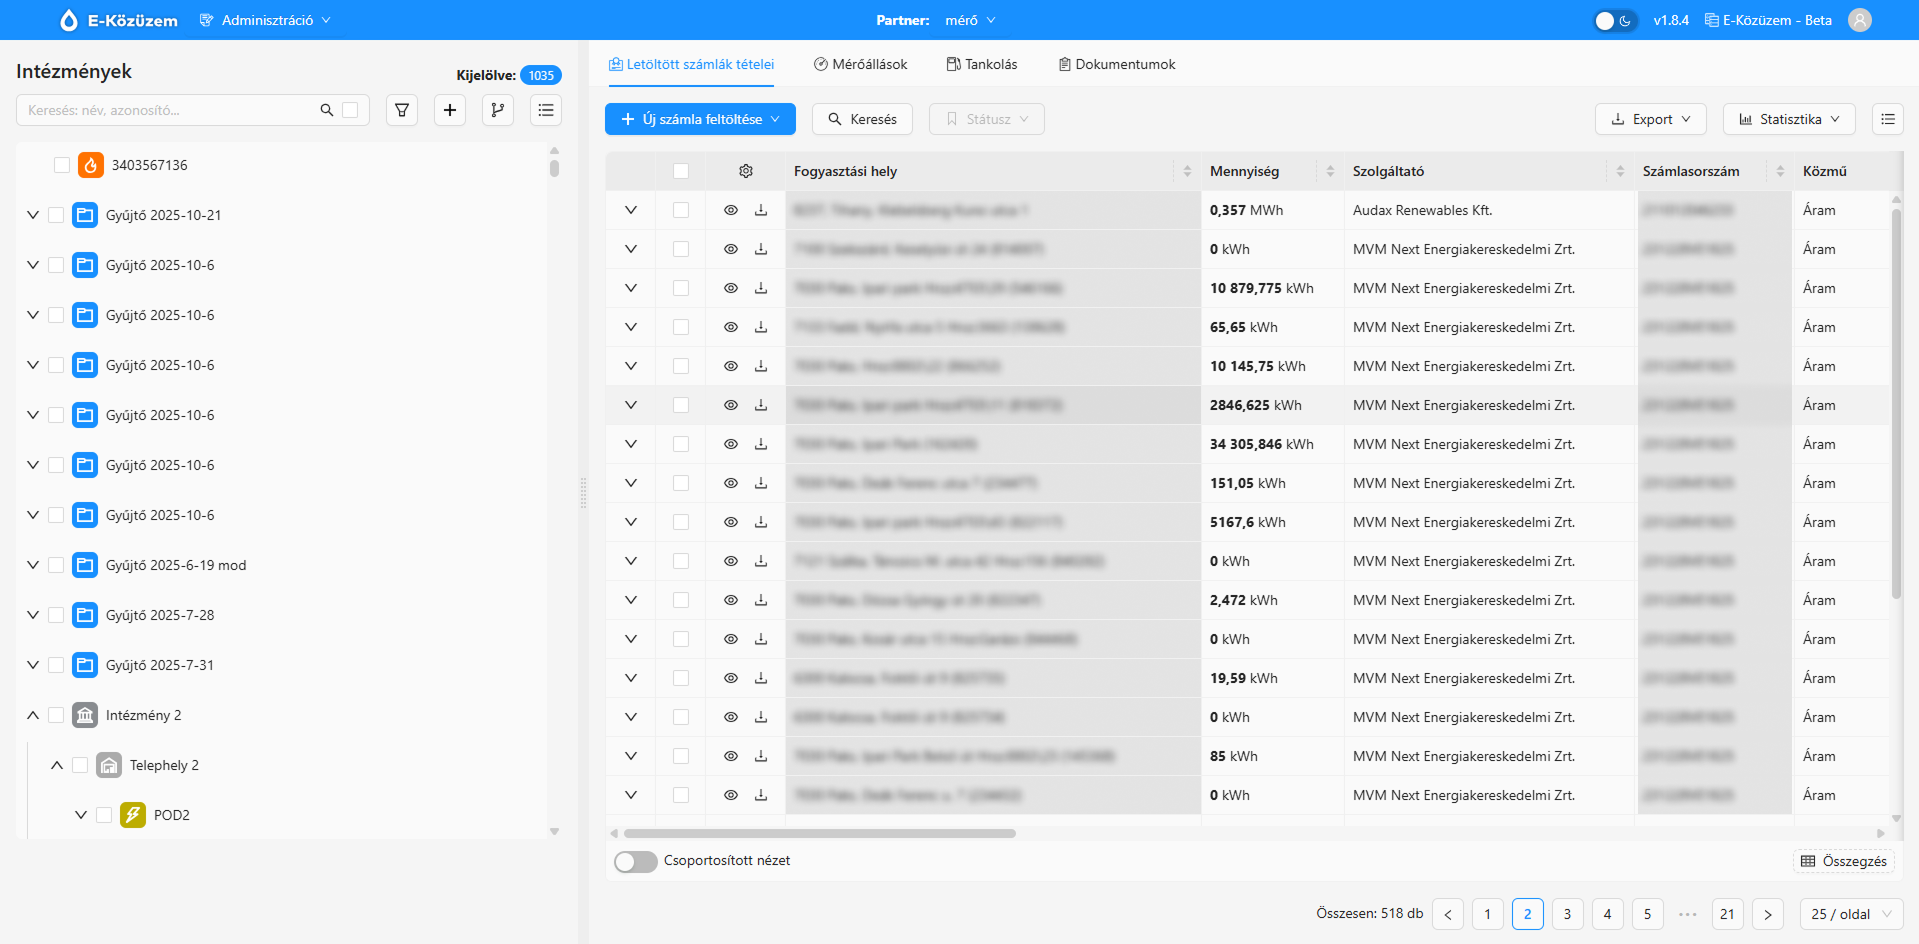Click the user avatar icon in header
The image size is (1919, 944).
pyautogui.click(x=1860, y=20)
